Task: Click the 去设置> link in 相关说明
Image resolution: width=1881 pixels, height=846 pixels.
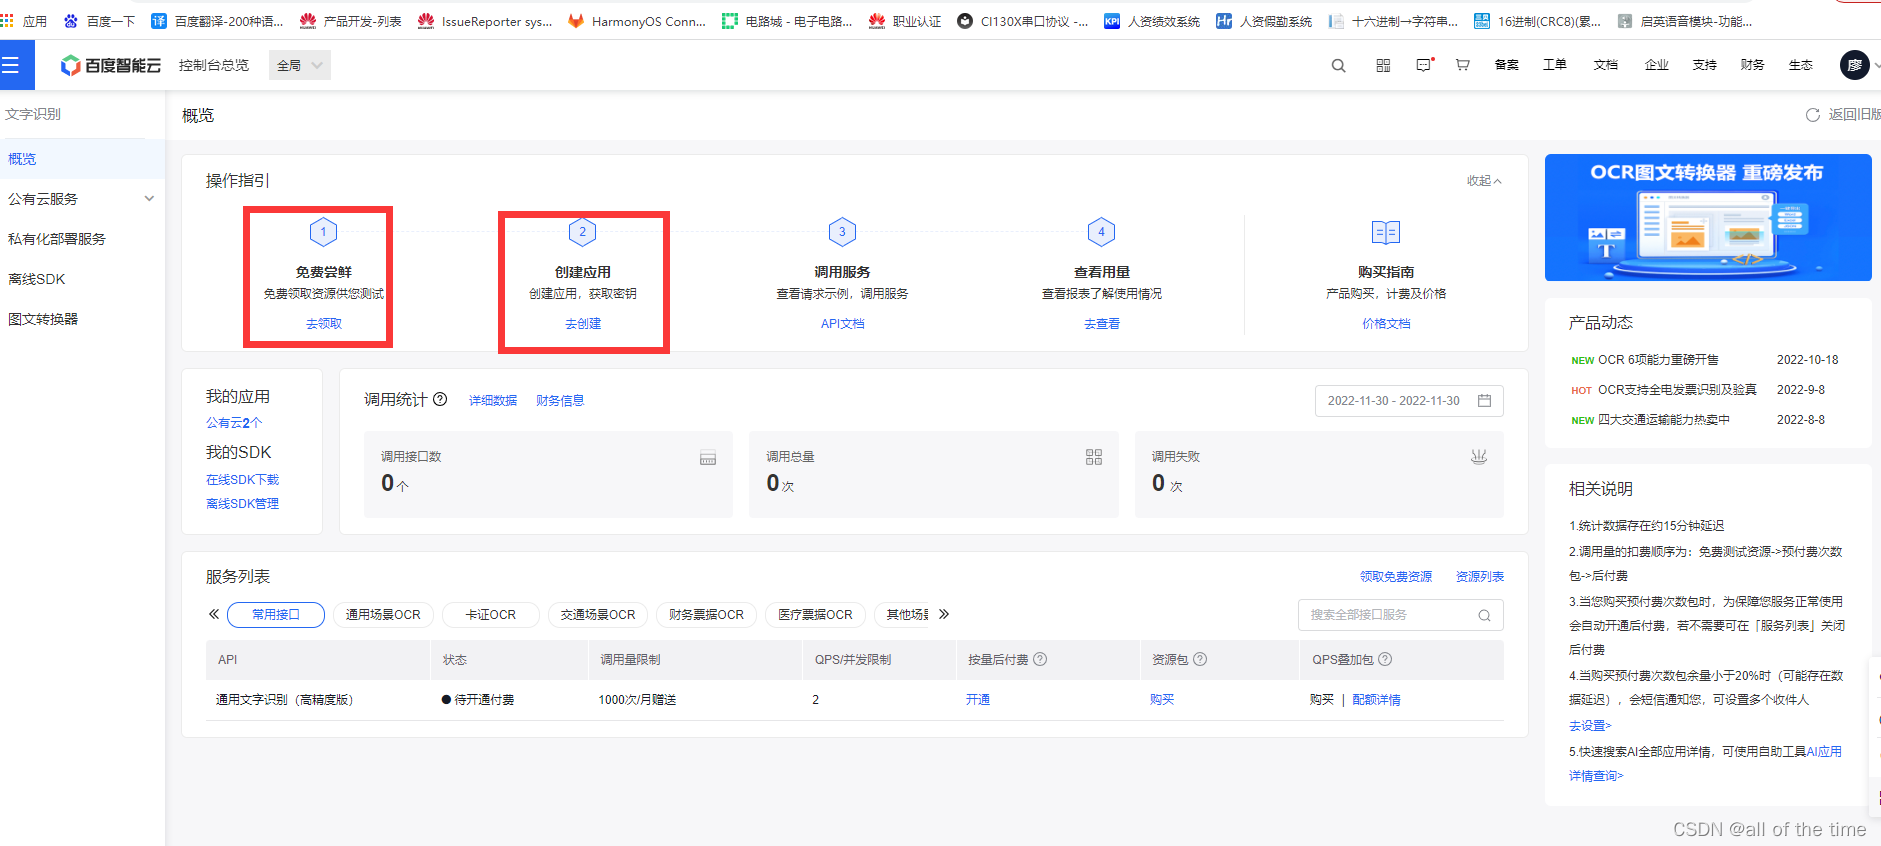Action: tap(1590, 726)
